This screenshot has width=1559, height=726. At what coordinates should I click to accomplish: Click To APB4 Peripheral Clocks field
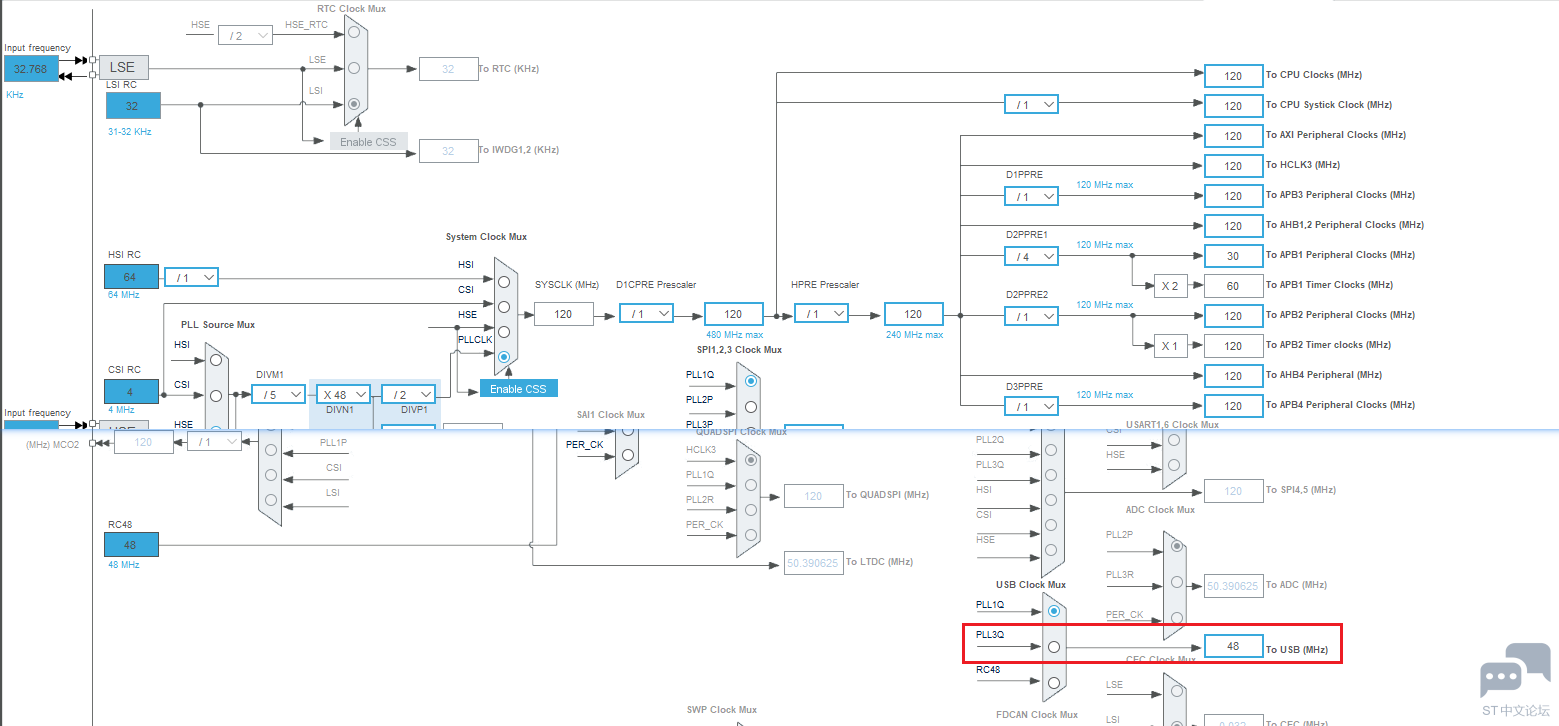[x=1233, y=406]
